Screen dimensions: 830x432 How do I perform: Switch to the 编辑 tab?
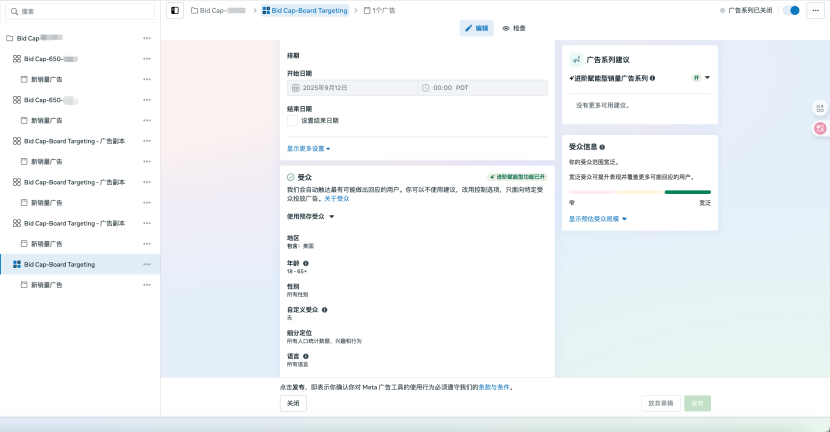point(476,28)
